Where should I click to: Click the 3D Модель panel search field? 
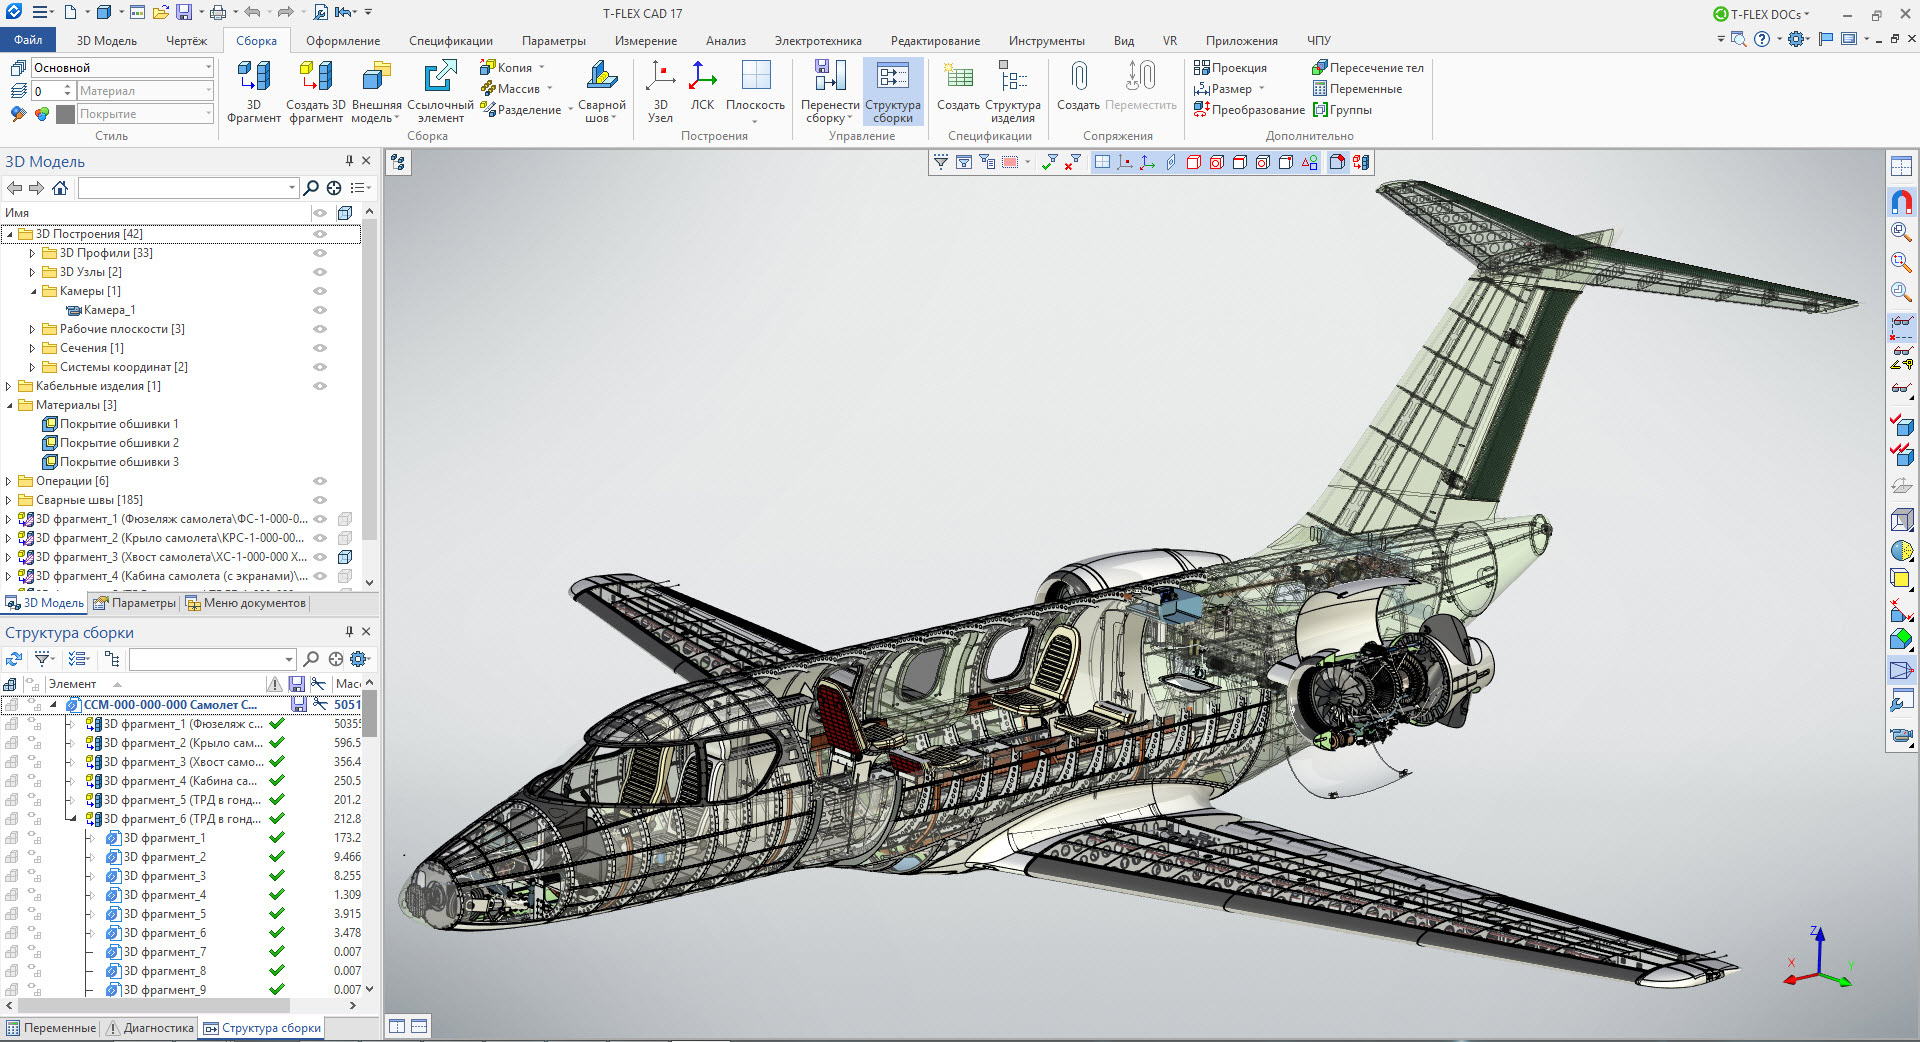coord(188,188)
